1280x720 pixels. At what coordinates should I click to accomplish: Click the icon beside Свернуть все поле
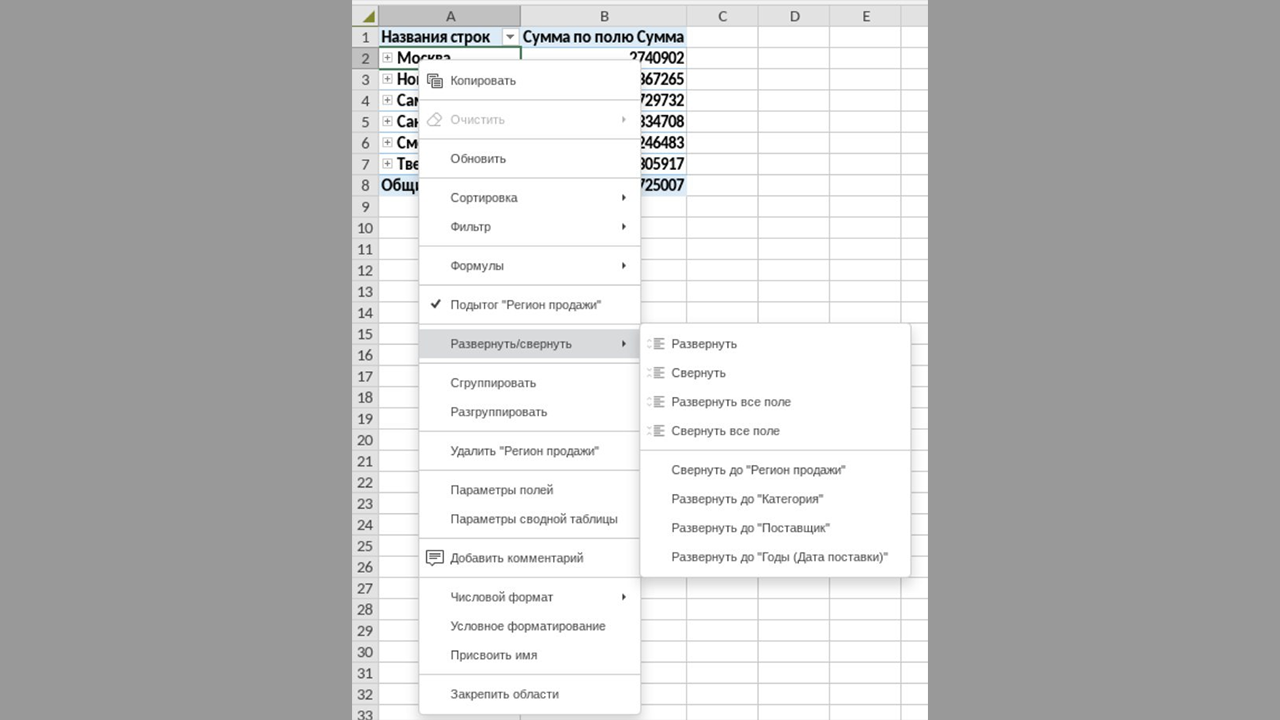[x=656, y=431]
